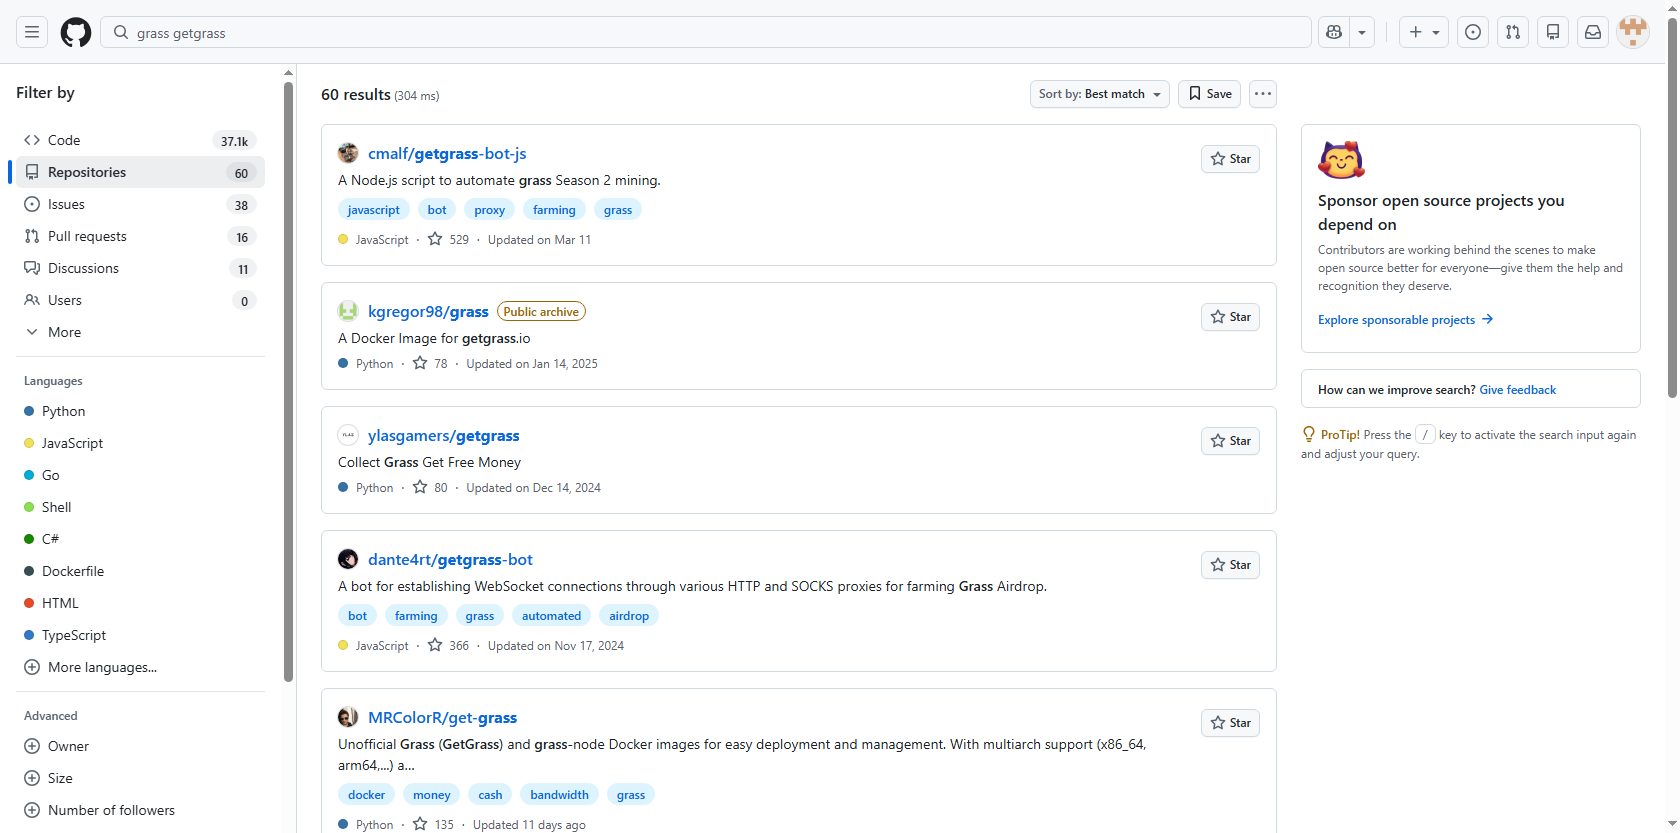Open Pull requests icon in header

tap(1513, 32)
